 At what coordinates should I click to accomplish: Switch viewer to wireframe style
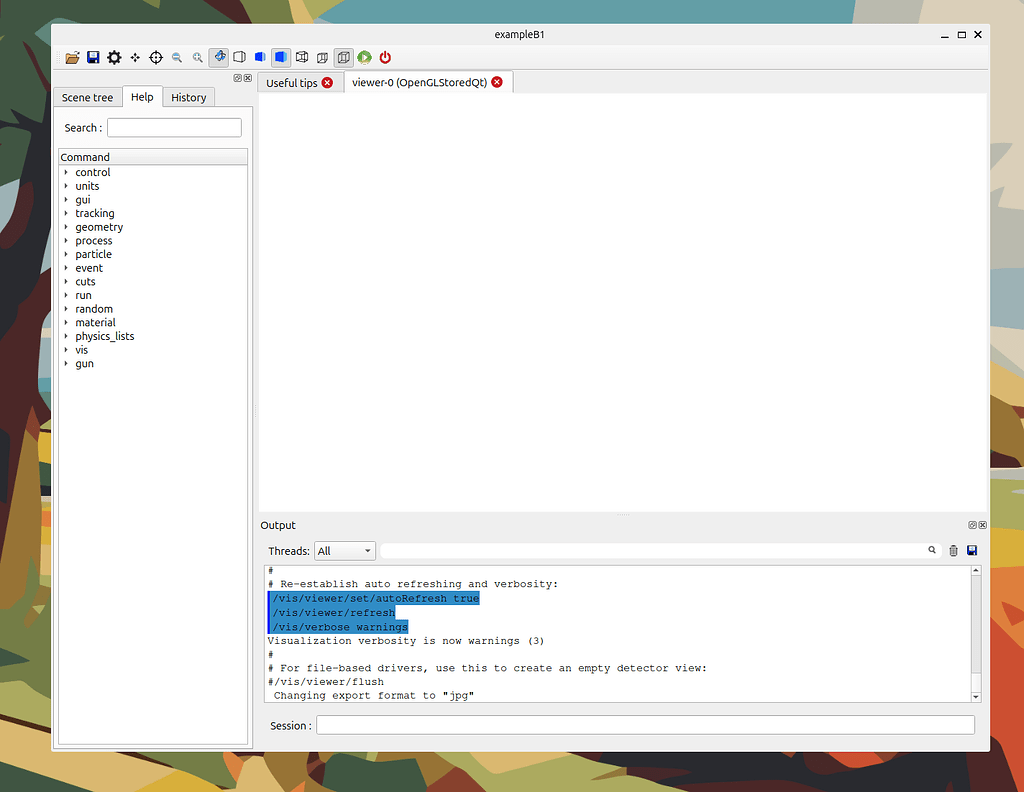click(x=239, y=57)
